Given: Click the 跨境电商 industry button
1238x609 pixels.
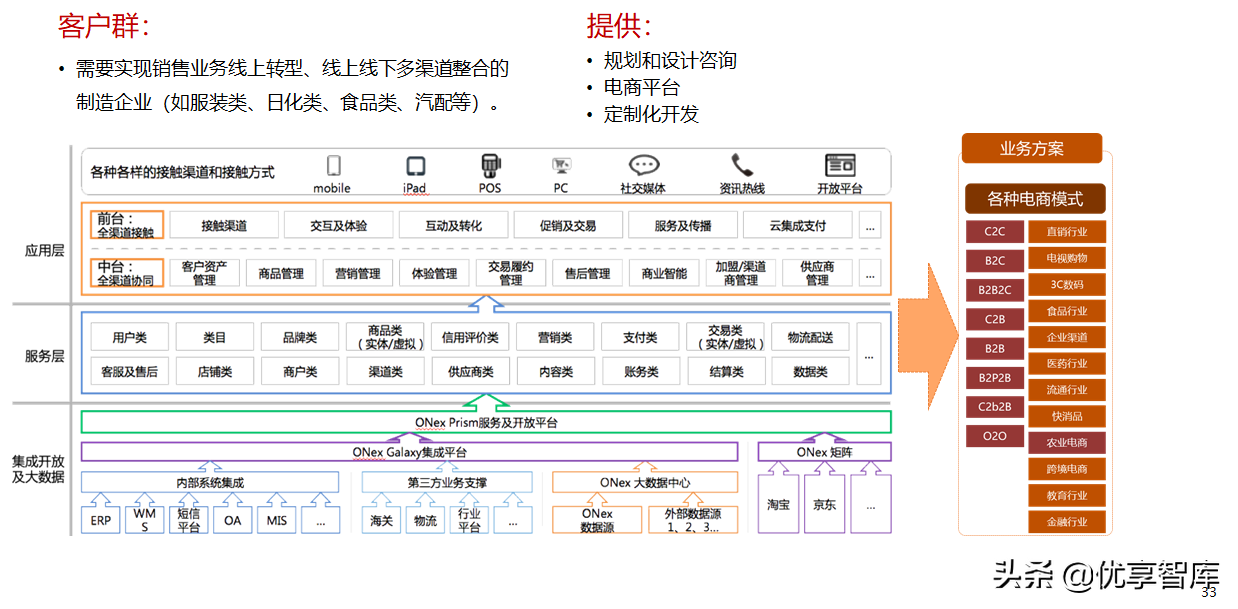Looking at the screenshot, I should point(1067,469).
